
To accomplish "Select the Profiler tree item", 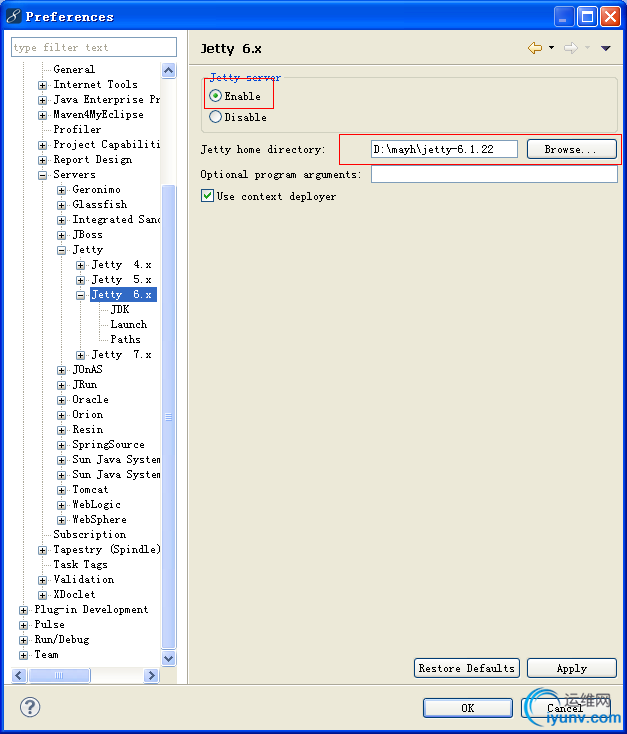I will click(x=77, y=129).
